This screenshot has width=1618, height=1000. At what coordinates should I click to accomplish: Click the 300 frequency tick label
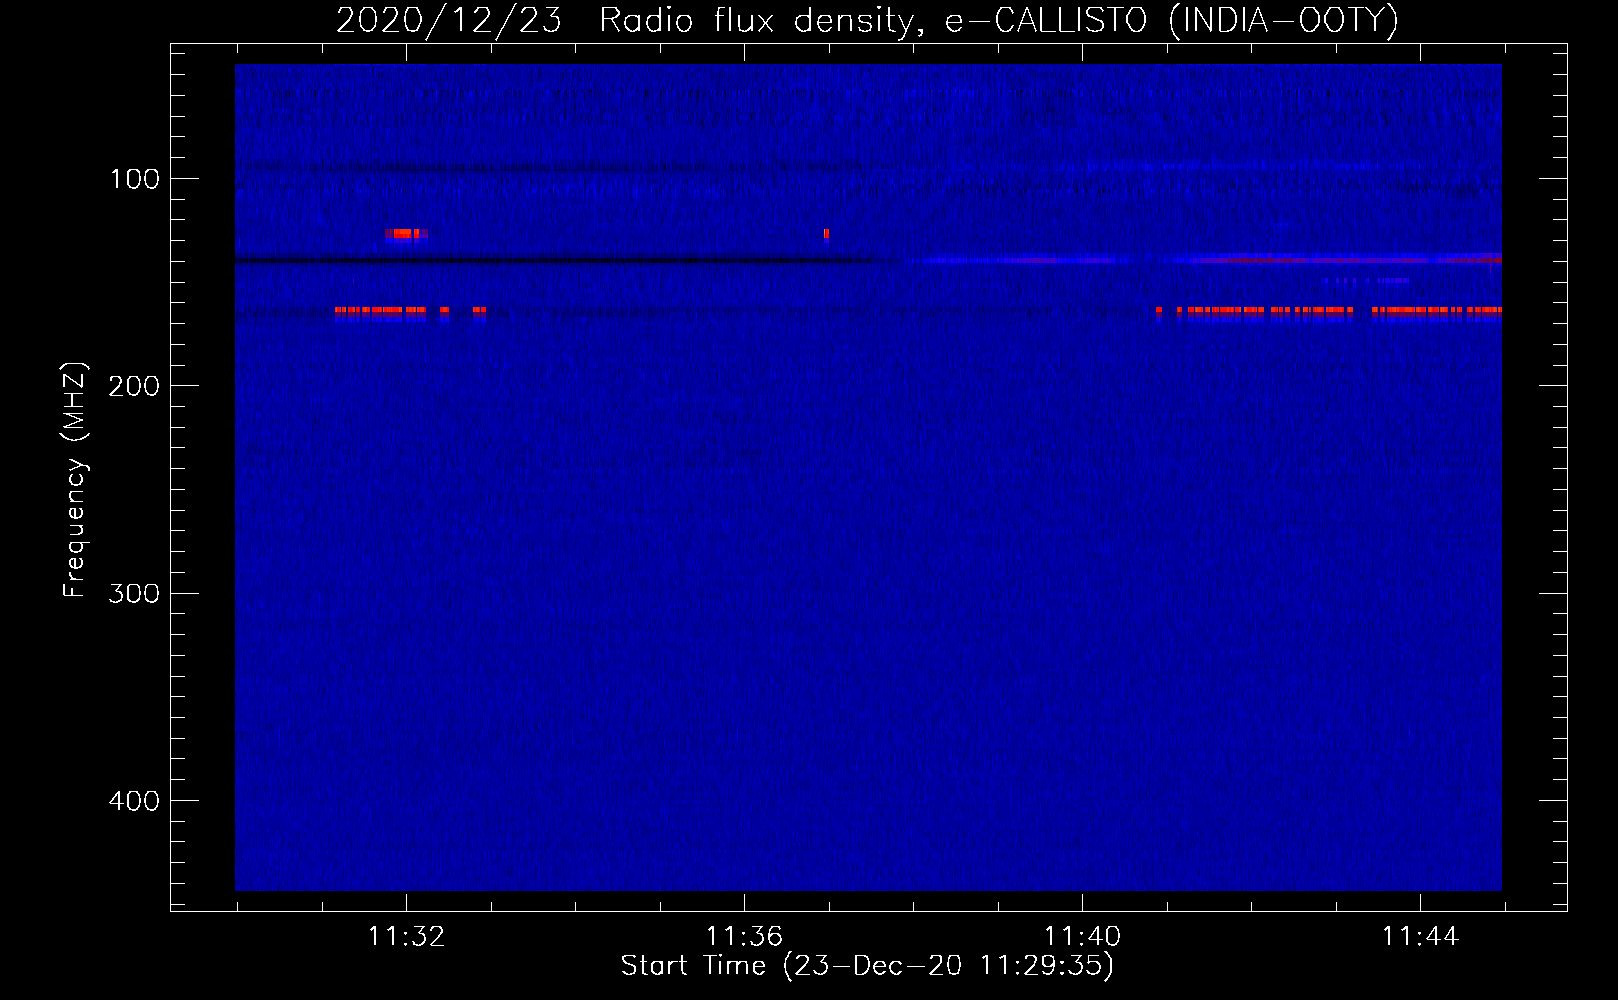[134, 594]
